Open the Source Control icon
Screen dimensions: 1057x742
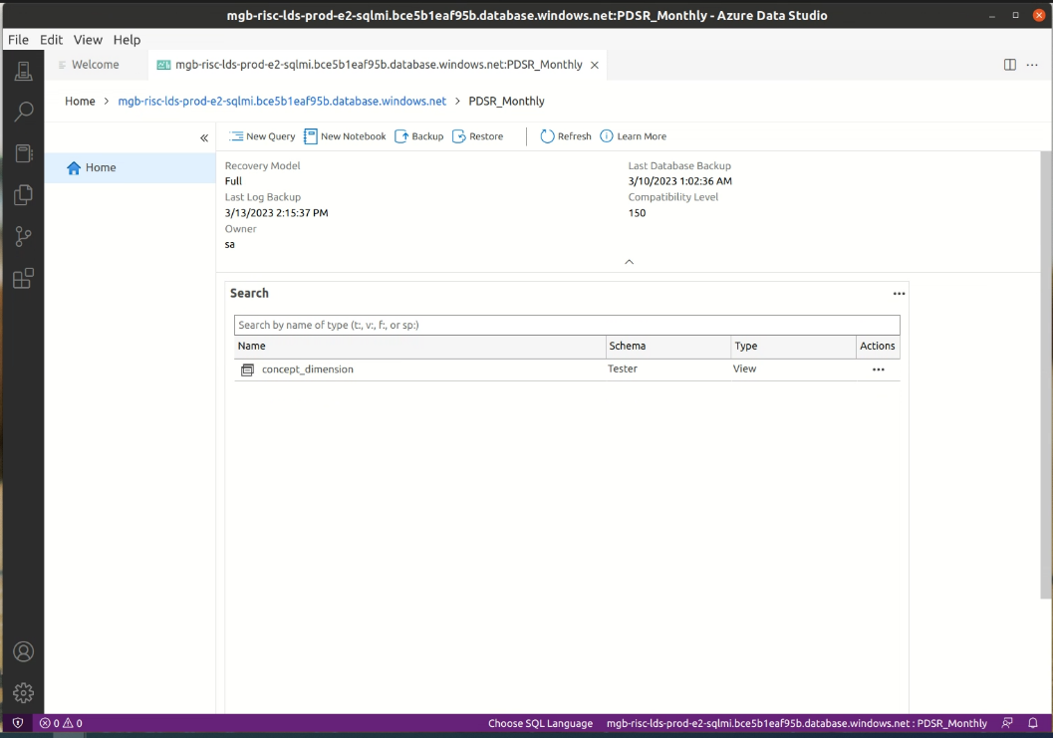[23, 237]
